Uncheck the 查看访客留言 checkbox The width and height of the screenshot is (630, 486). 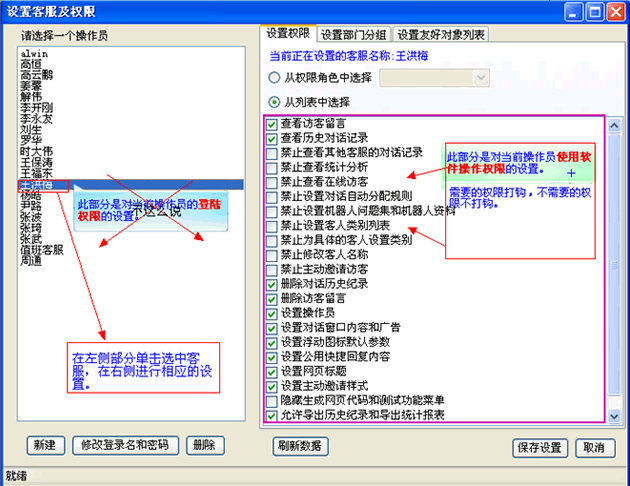[272, 123]
